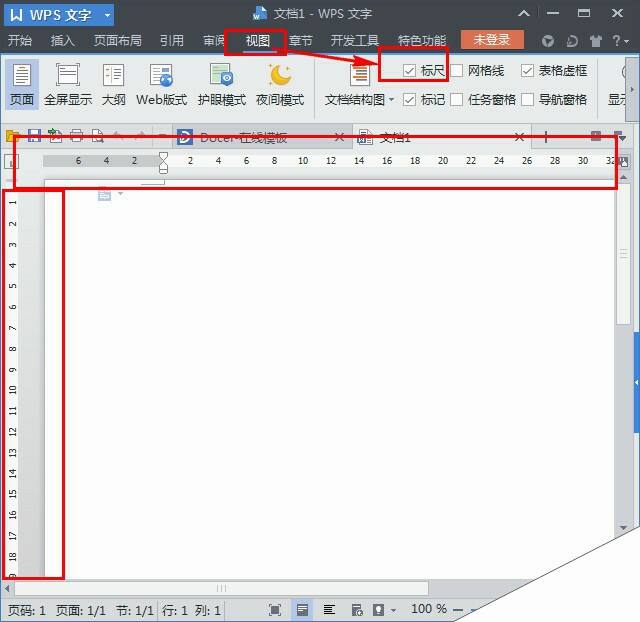Open the 开发工具 ribbon tab
Screen dimensions: 640x622
tap(355, 40)
